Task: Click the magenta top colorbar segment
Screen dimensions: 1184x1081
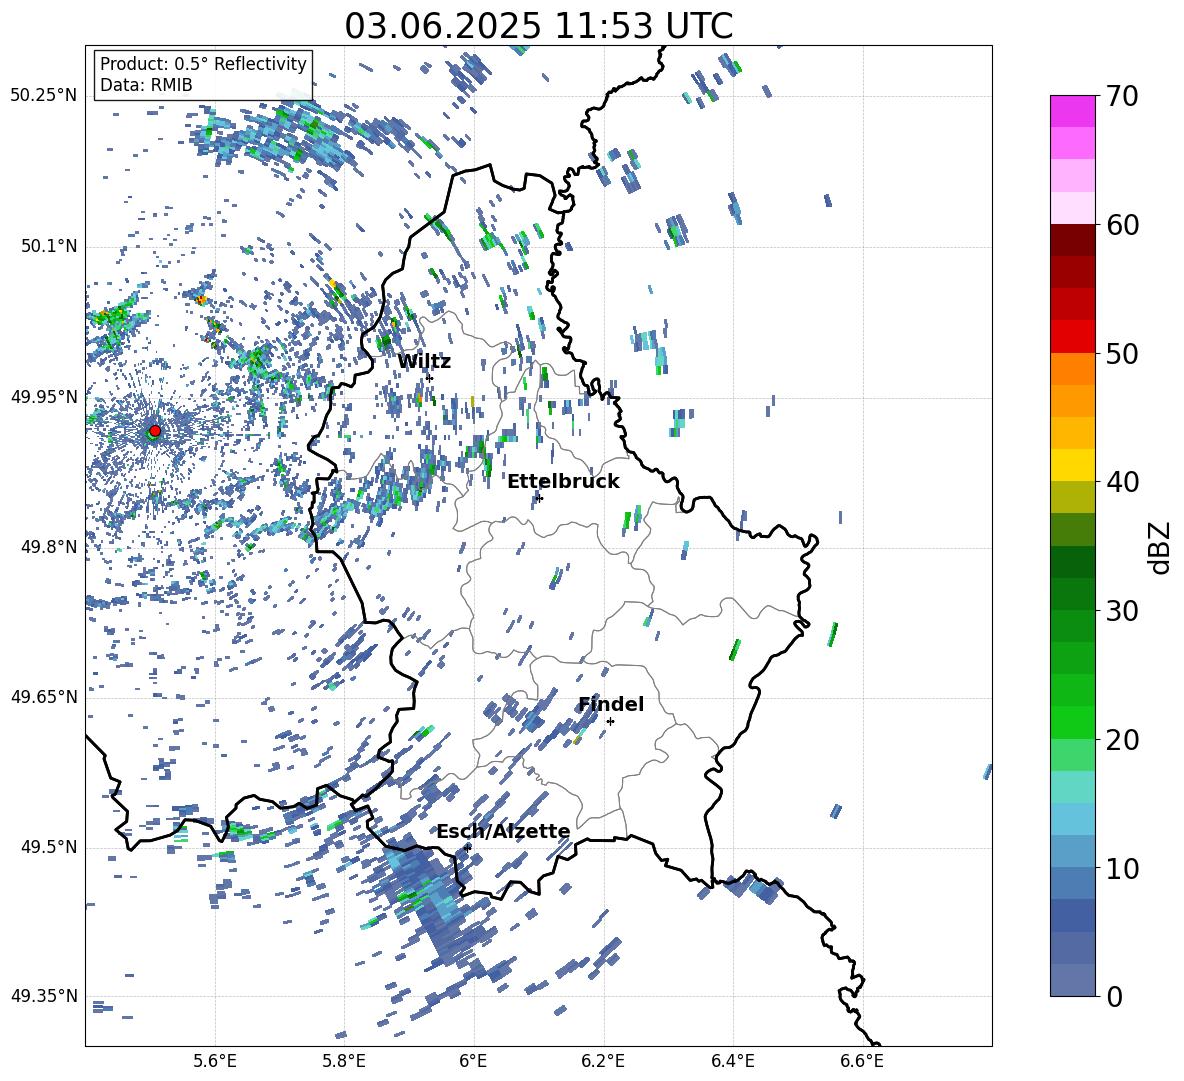Action: [1072, 112]
